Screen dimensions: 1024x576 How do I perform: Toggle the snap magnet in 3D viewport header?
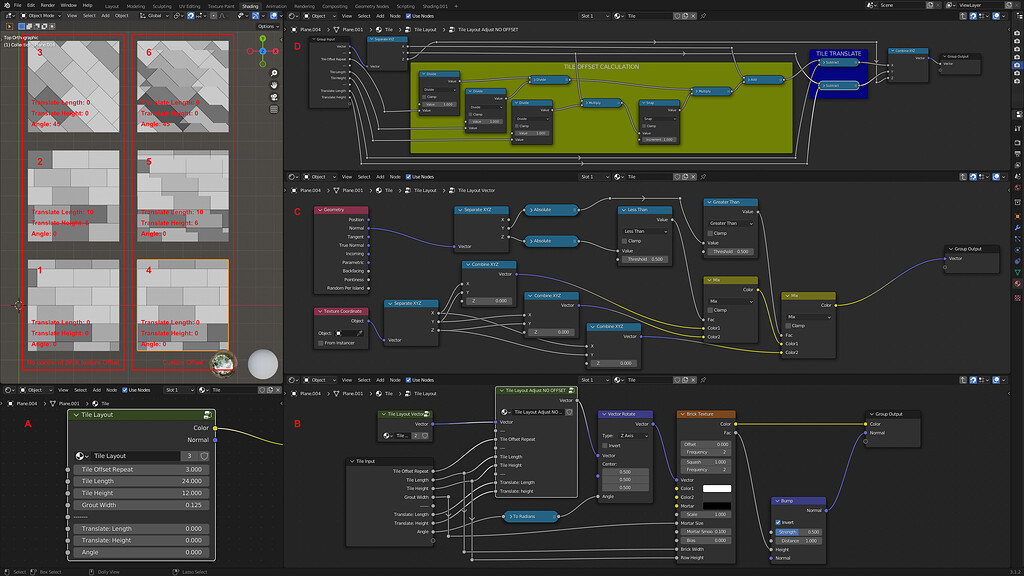pos(191,16)
